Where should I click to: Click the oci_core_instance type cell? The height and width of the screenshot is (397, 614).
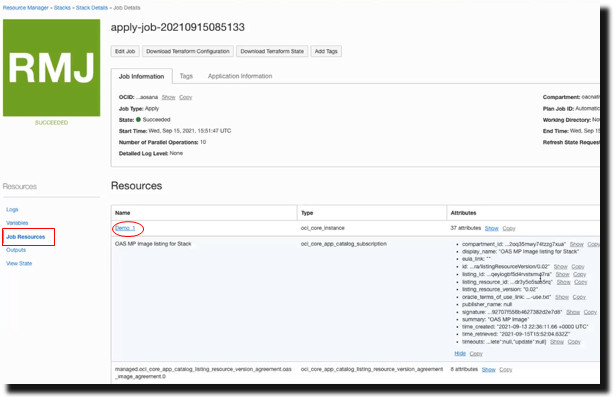click(323, 228)
